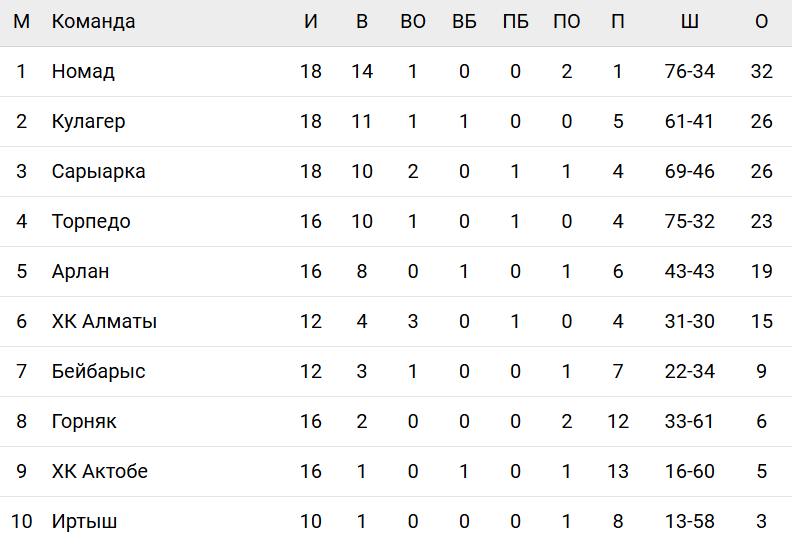Screen dimensions: 792x545
Task: Click the О points column header
Action: coord(761,22)
